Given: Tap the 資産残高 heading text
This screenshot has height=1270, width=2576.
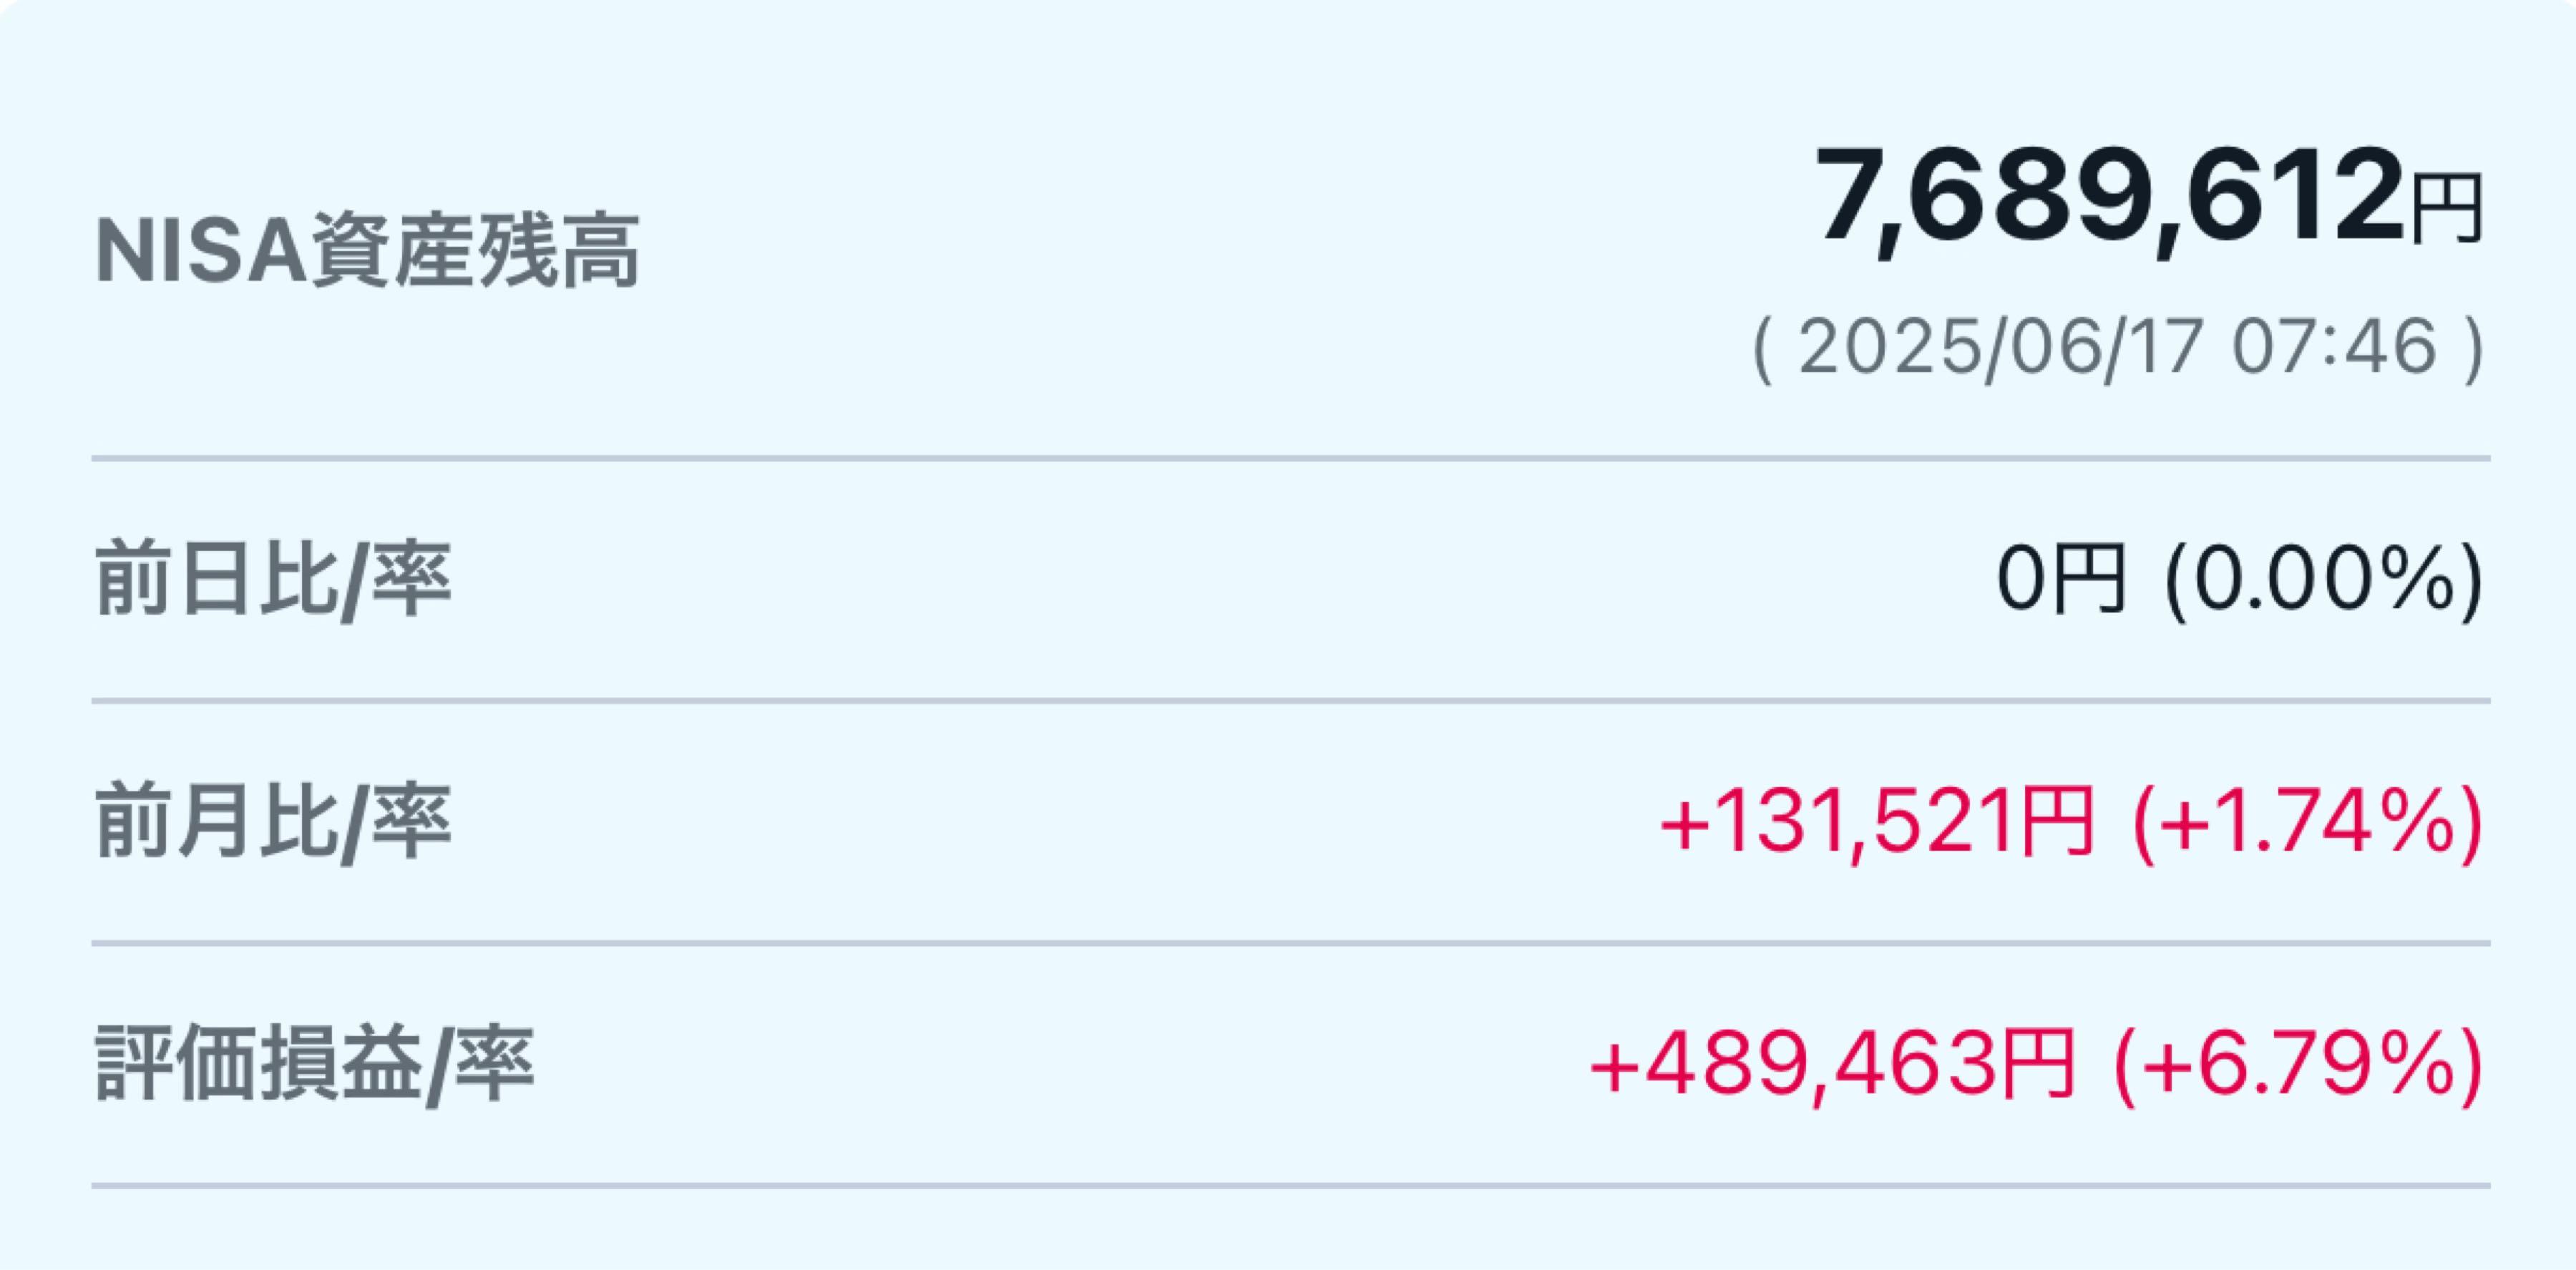Looking at the screenshot, I should click(x=475, y=251).
